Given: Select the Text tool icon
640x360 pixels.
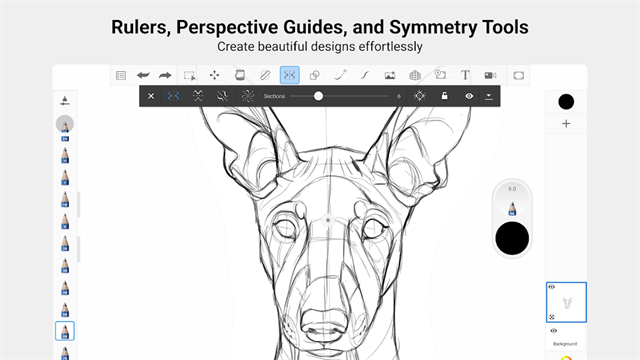Looking at the screenshot, I should pyautogui.click(x=465, y=75).
